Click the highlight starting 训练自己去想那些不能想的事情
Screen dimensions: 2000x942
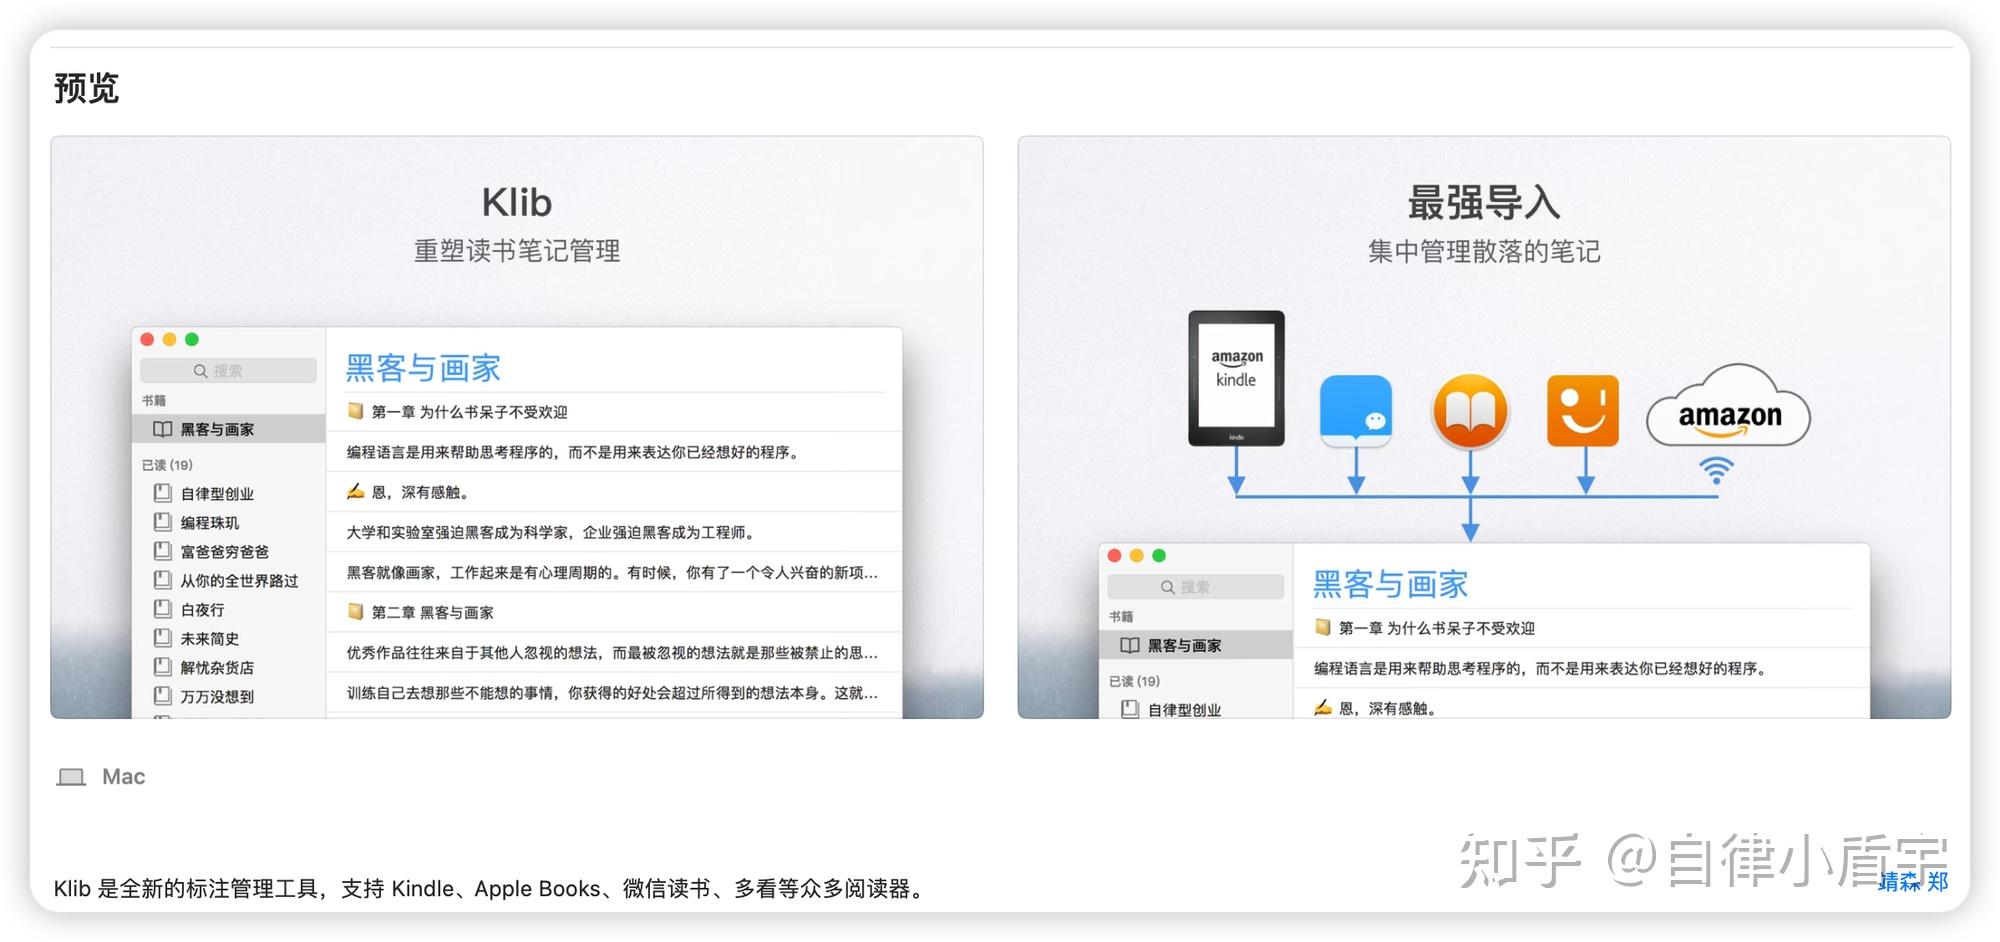click(x=612, y=693)
